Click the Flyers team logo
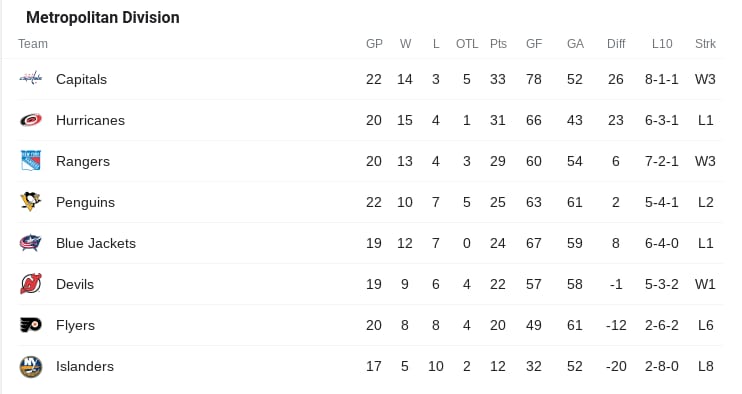The image size is (742, 394). coord(31,325)
